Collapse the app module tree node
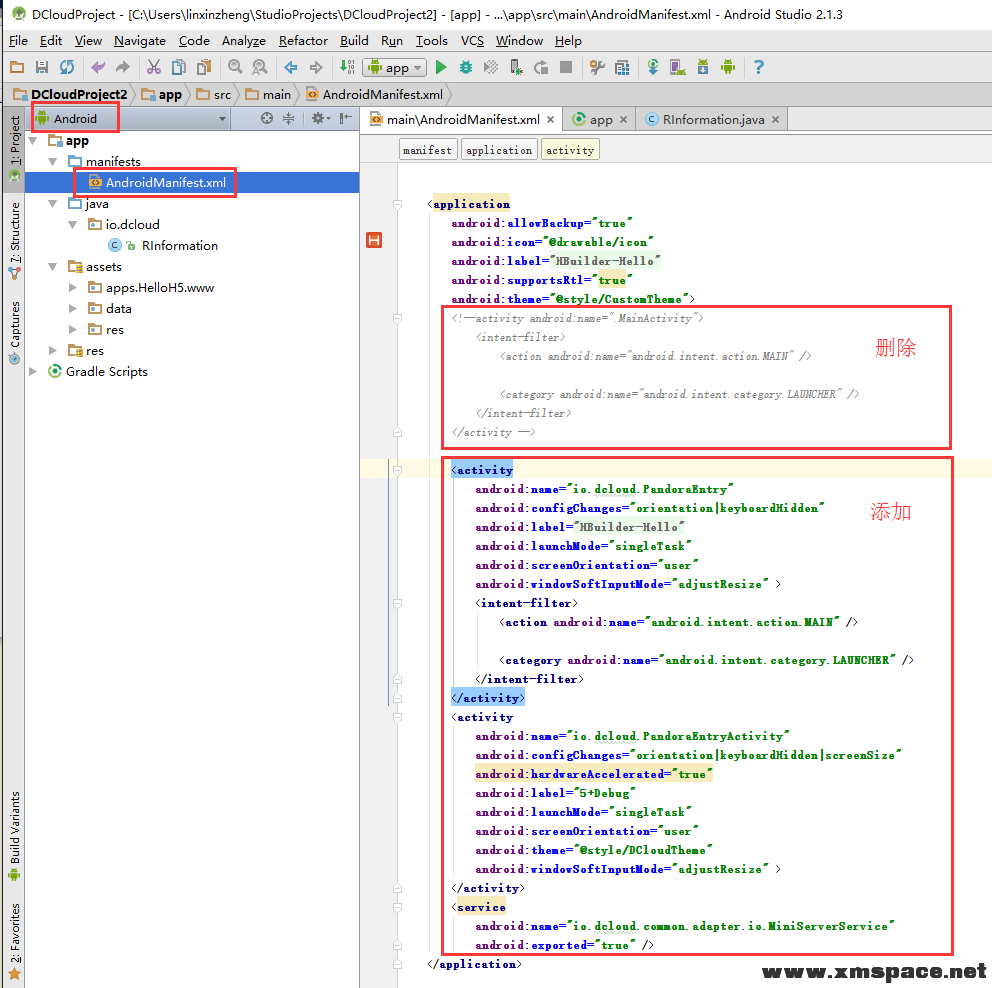The image size is (992, 988). (x=32, y=140)
